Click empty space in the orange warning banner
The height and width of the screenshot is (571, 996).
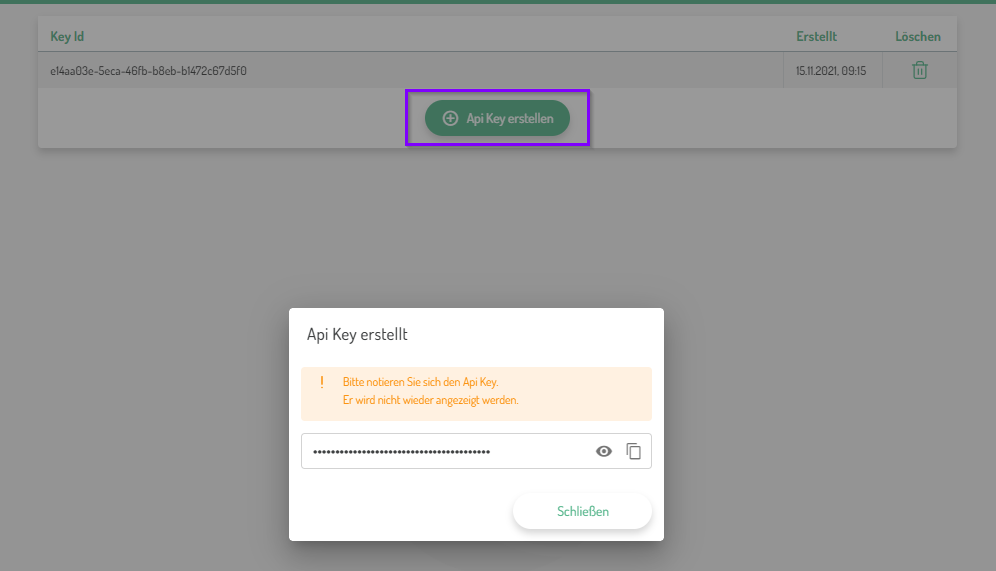(590, 392)
